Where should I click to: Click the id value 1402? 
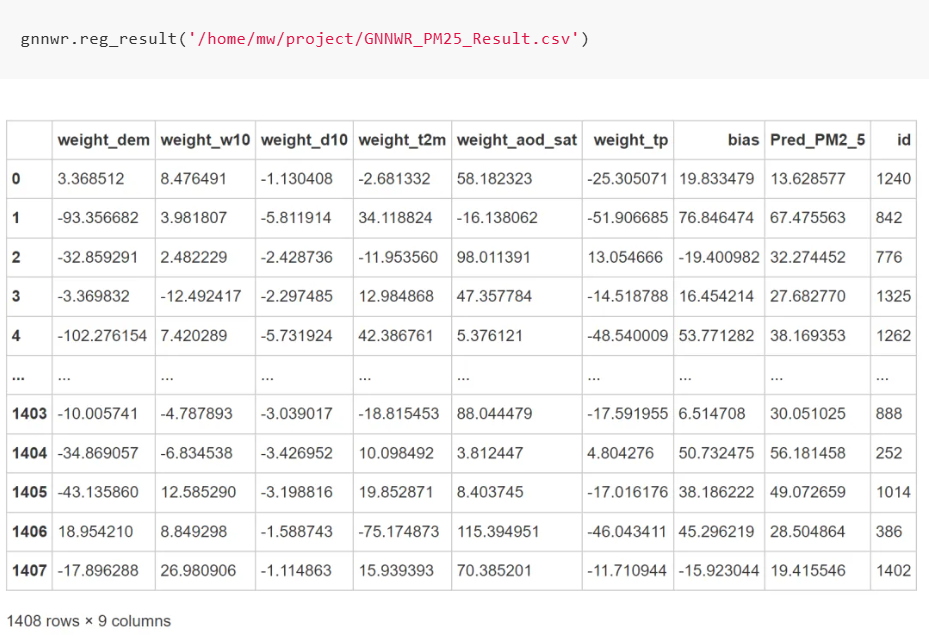click(x=893, y=571)
